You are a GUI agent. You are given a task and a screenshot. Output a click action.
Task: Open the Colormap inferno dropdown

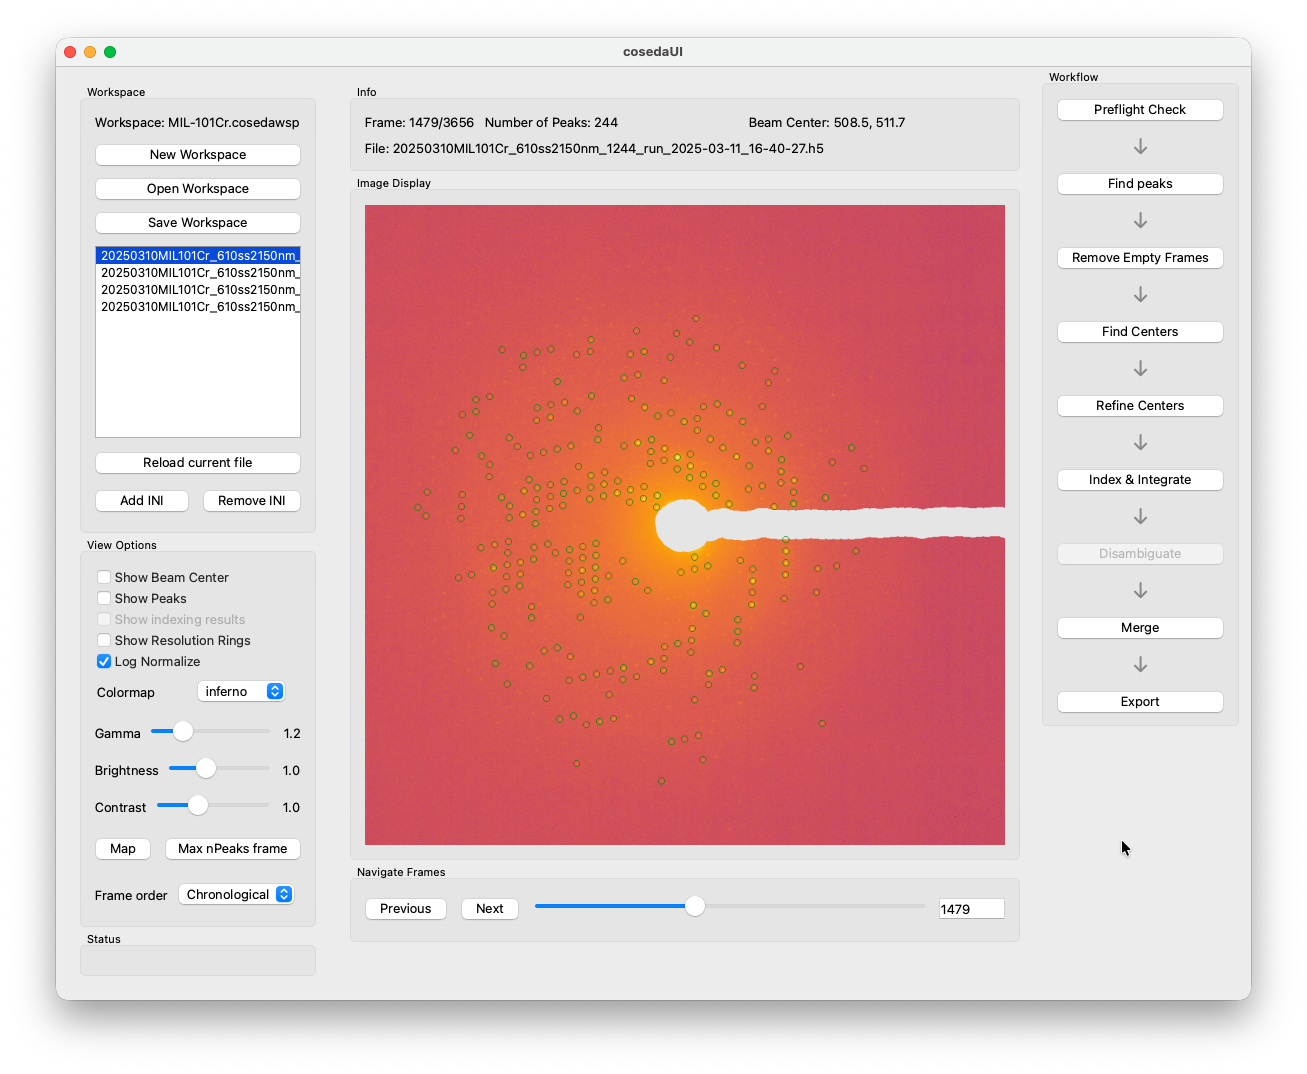241,691
